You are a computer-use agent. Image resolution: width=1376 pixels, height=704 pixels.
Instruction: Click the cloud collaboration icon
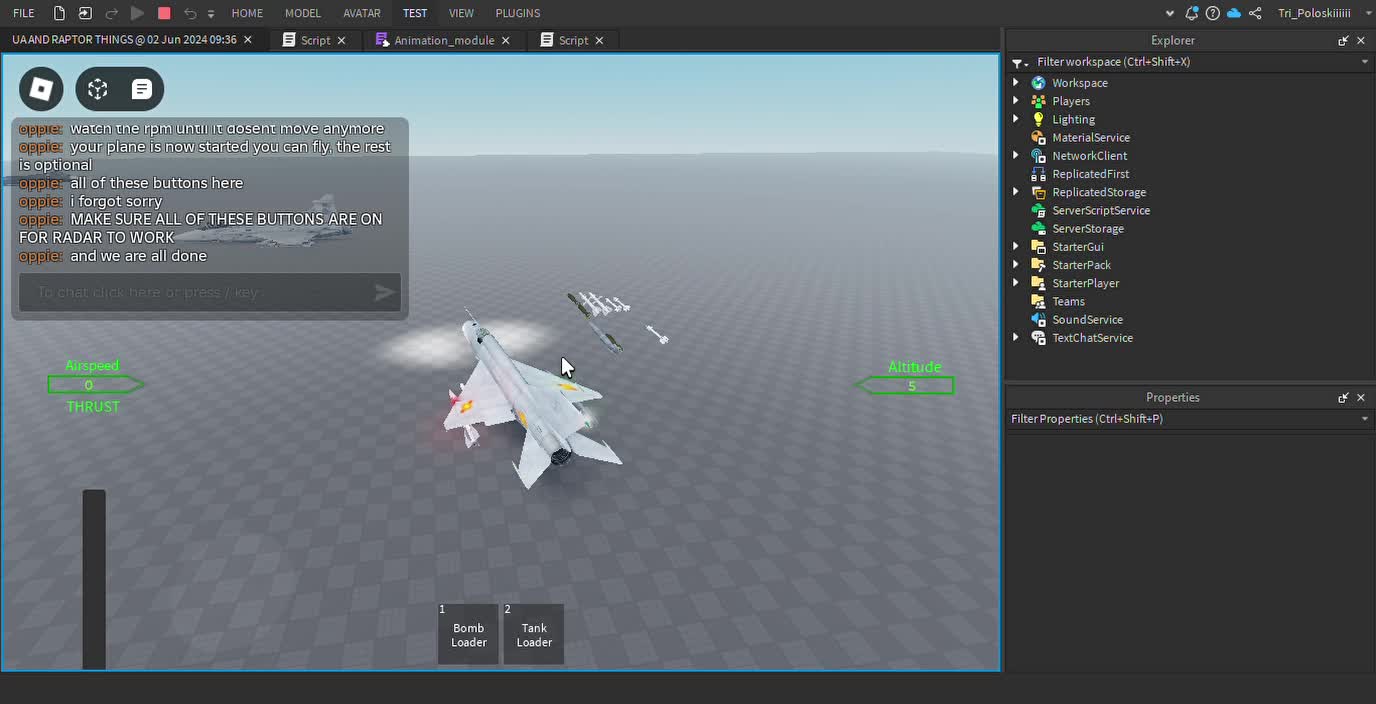(x=1234, y=13)
